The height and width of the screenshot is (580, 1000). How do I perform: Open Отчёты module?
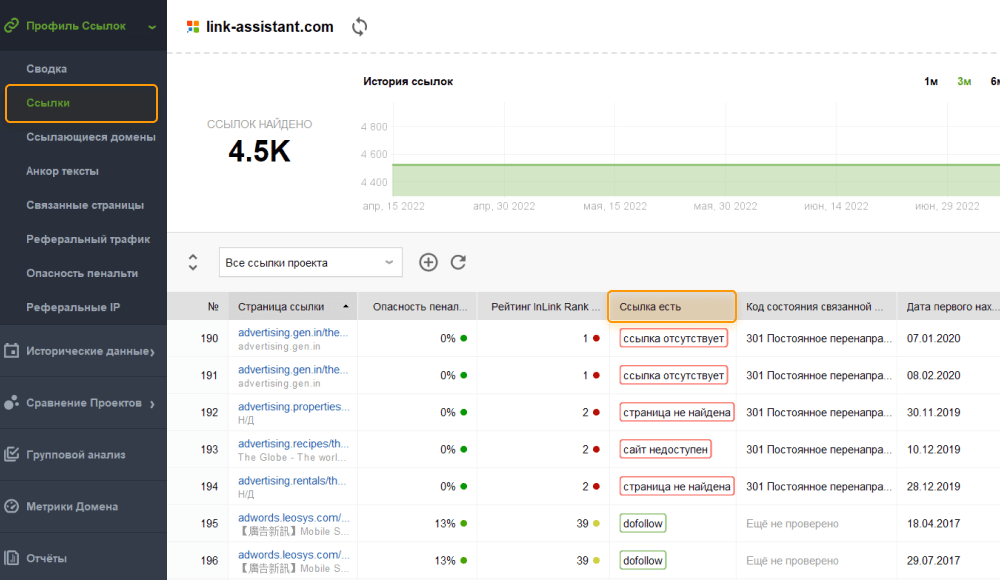(47, 558)
